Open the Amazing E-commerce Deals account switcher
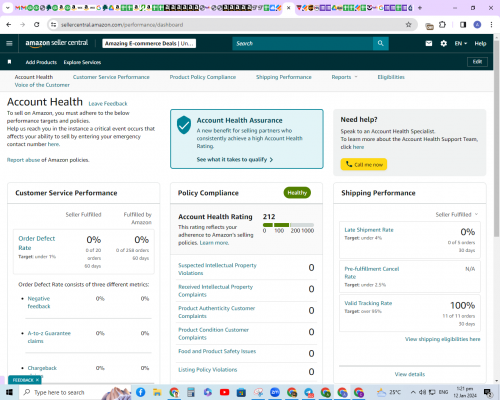500x400 pixels. (x=149, y=43)
